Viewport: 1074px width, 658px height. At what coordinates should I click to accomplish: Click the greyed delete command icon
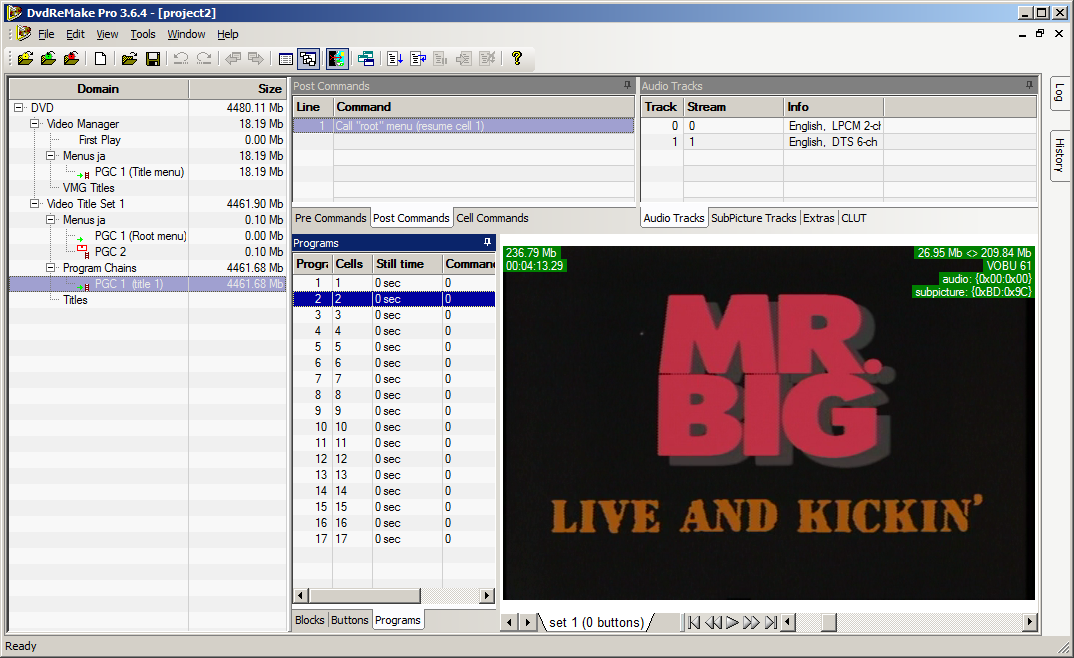pyautogui.click(x=487, y=59)
